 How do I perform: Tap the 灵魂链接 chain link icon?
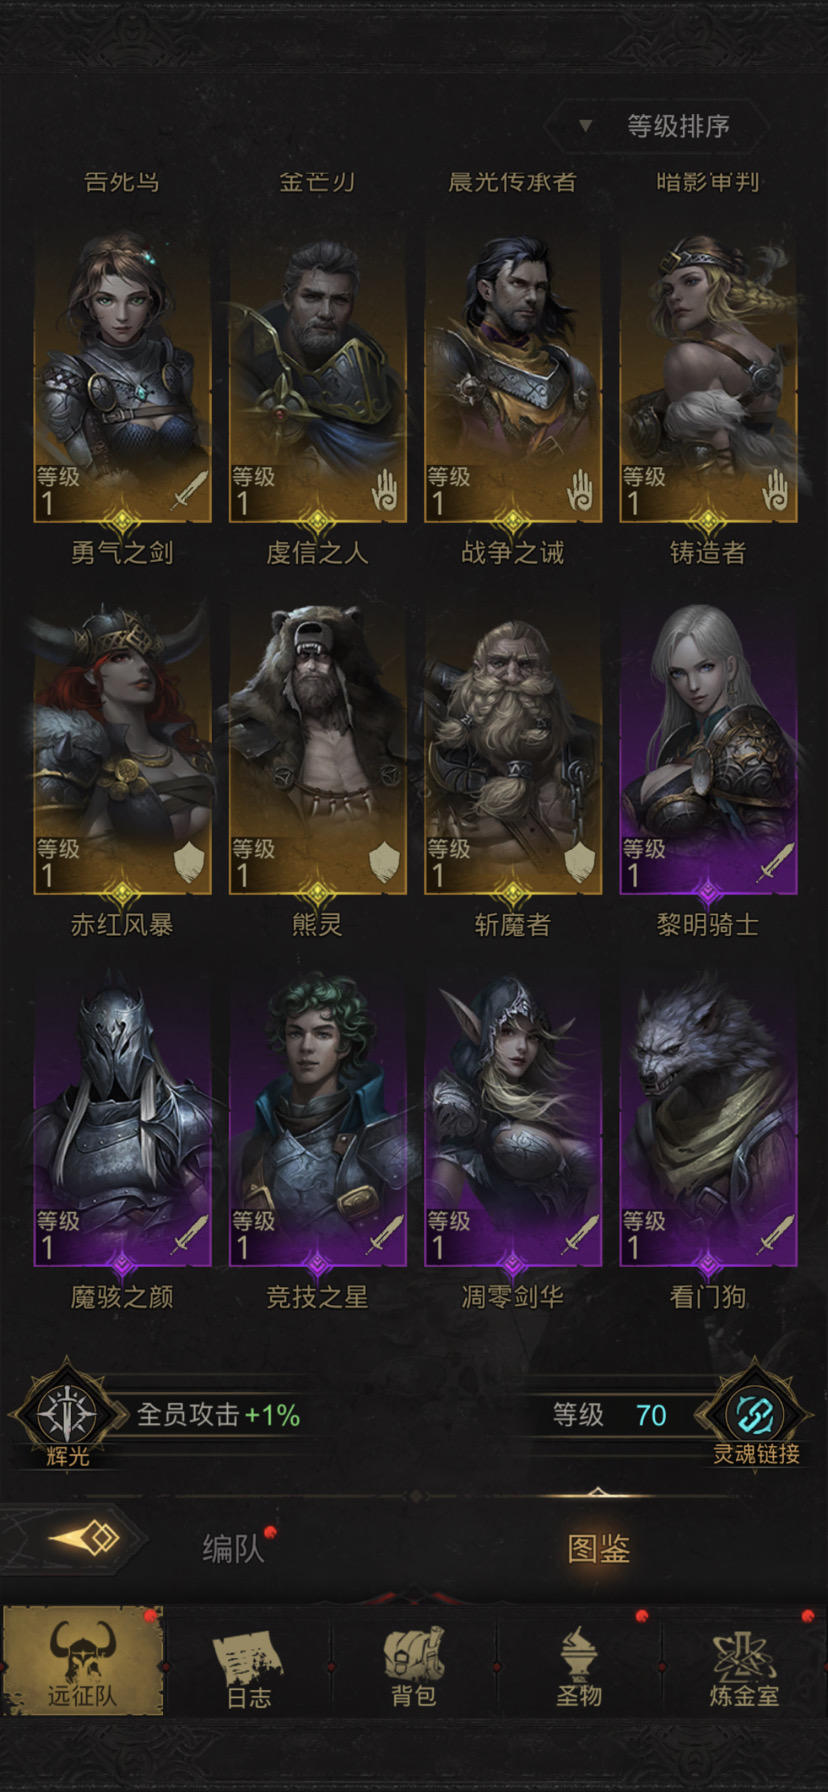756,1414
